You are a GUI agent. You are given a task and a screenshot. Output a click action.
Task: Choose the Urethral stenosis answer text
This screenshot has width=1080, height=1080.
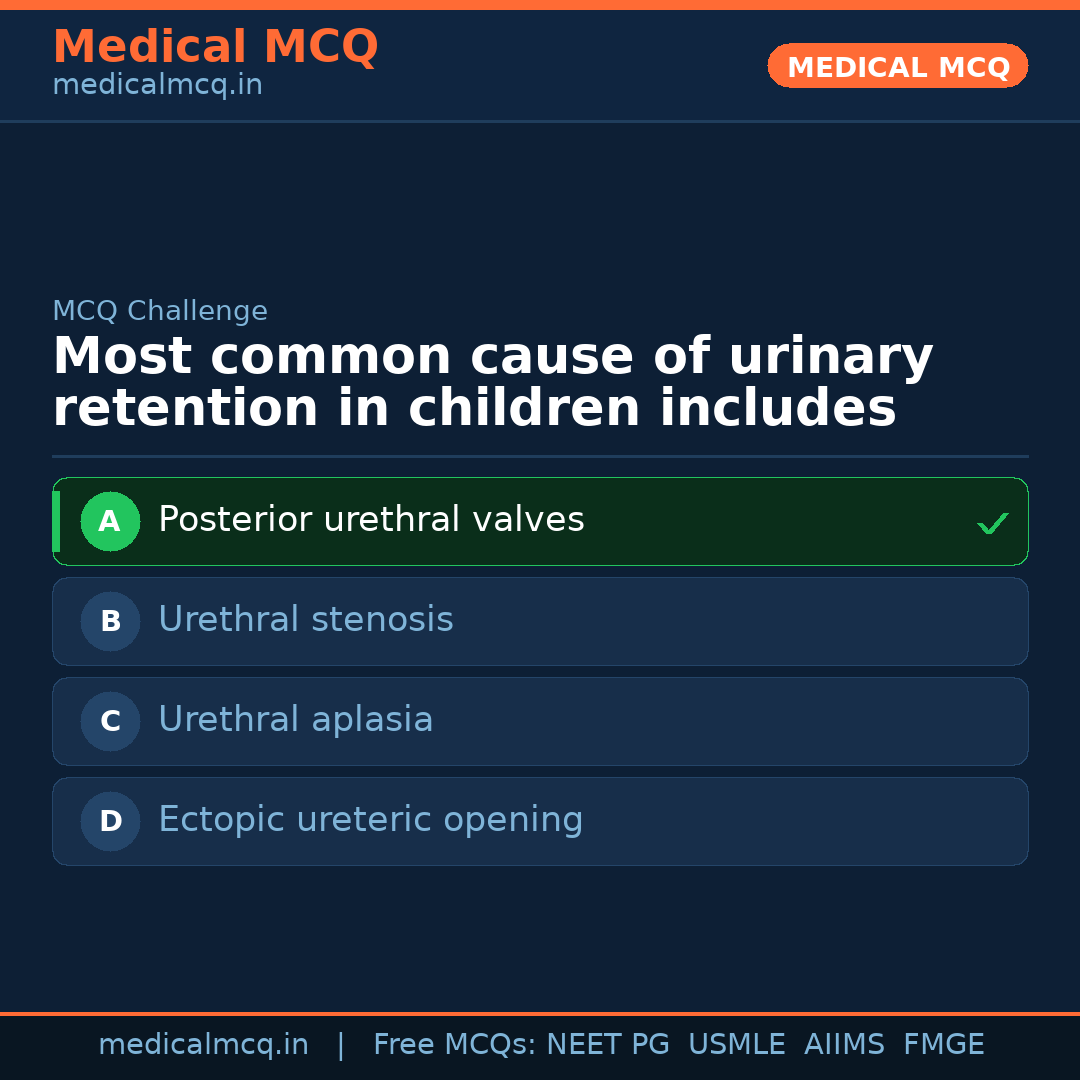point(305,620)
